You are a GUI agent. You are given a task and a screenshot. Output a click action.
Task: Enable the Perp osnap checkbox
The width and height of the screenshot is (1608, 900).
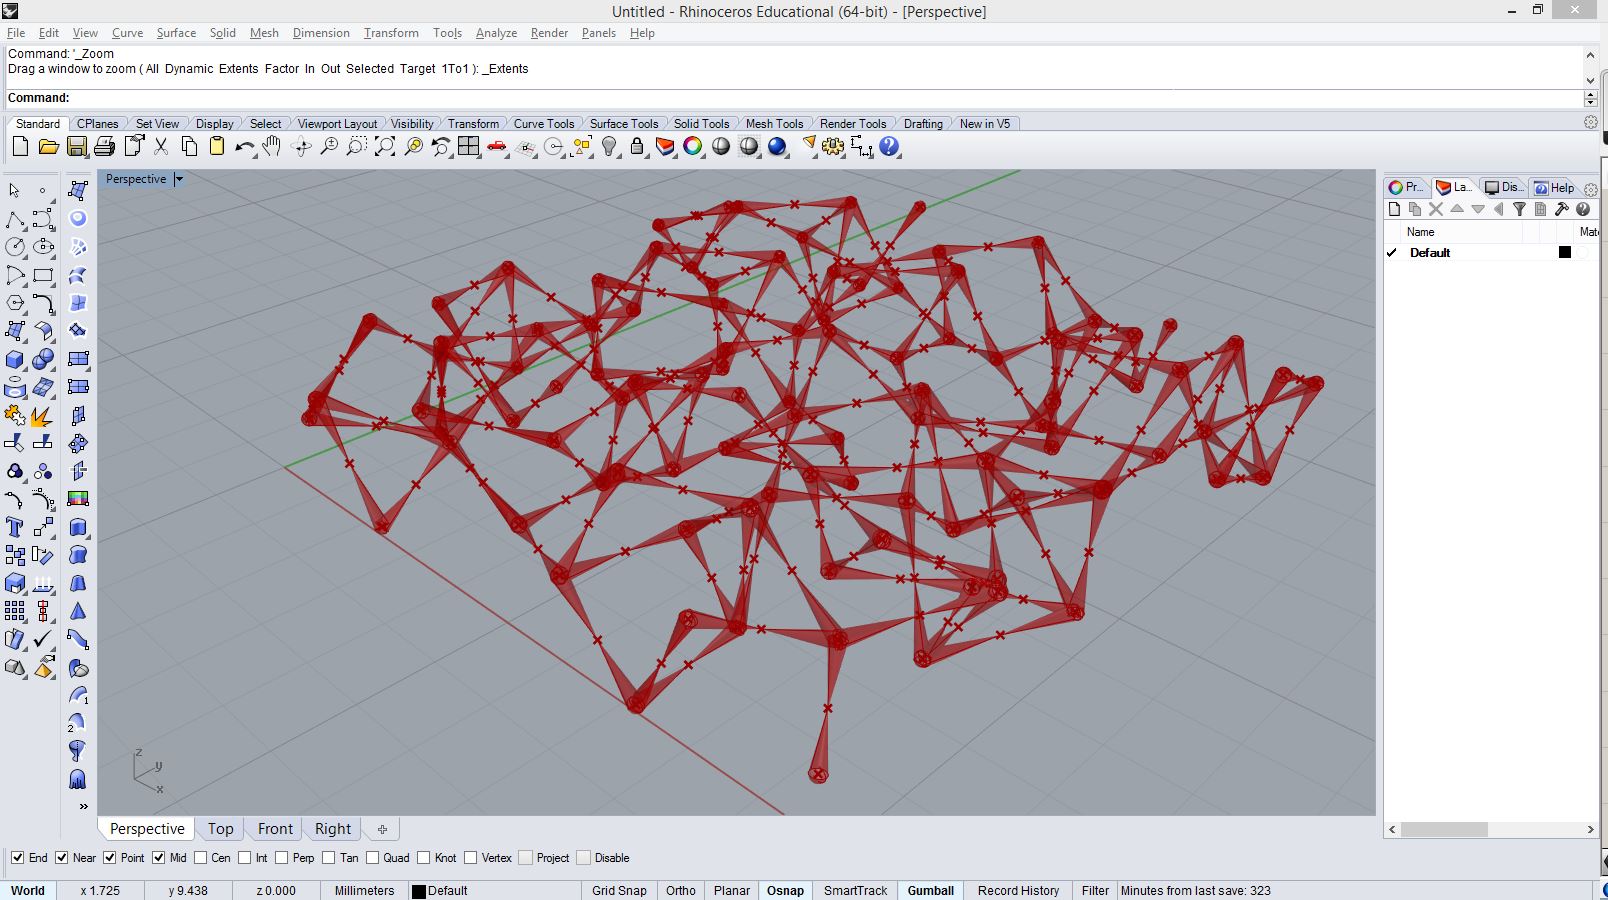282,858
